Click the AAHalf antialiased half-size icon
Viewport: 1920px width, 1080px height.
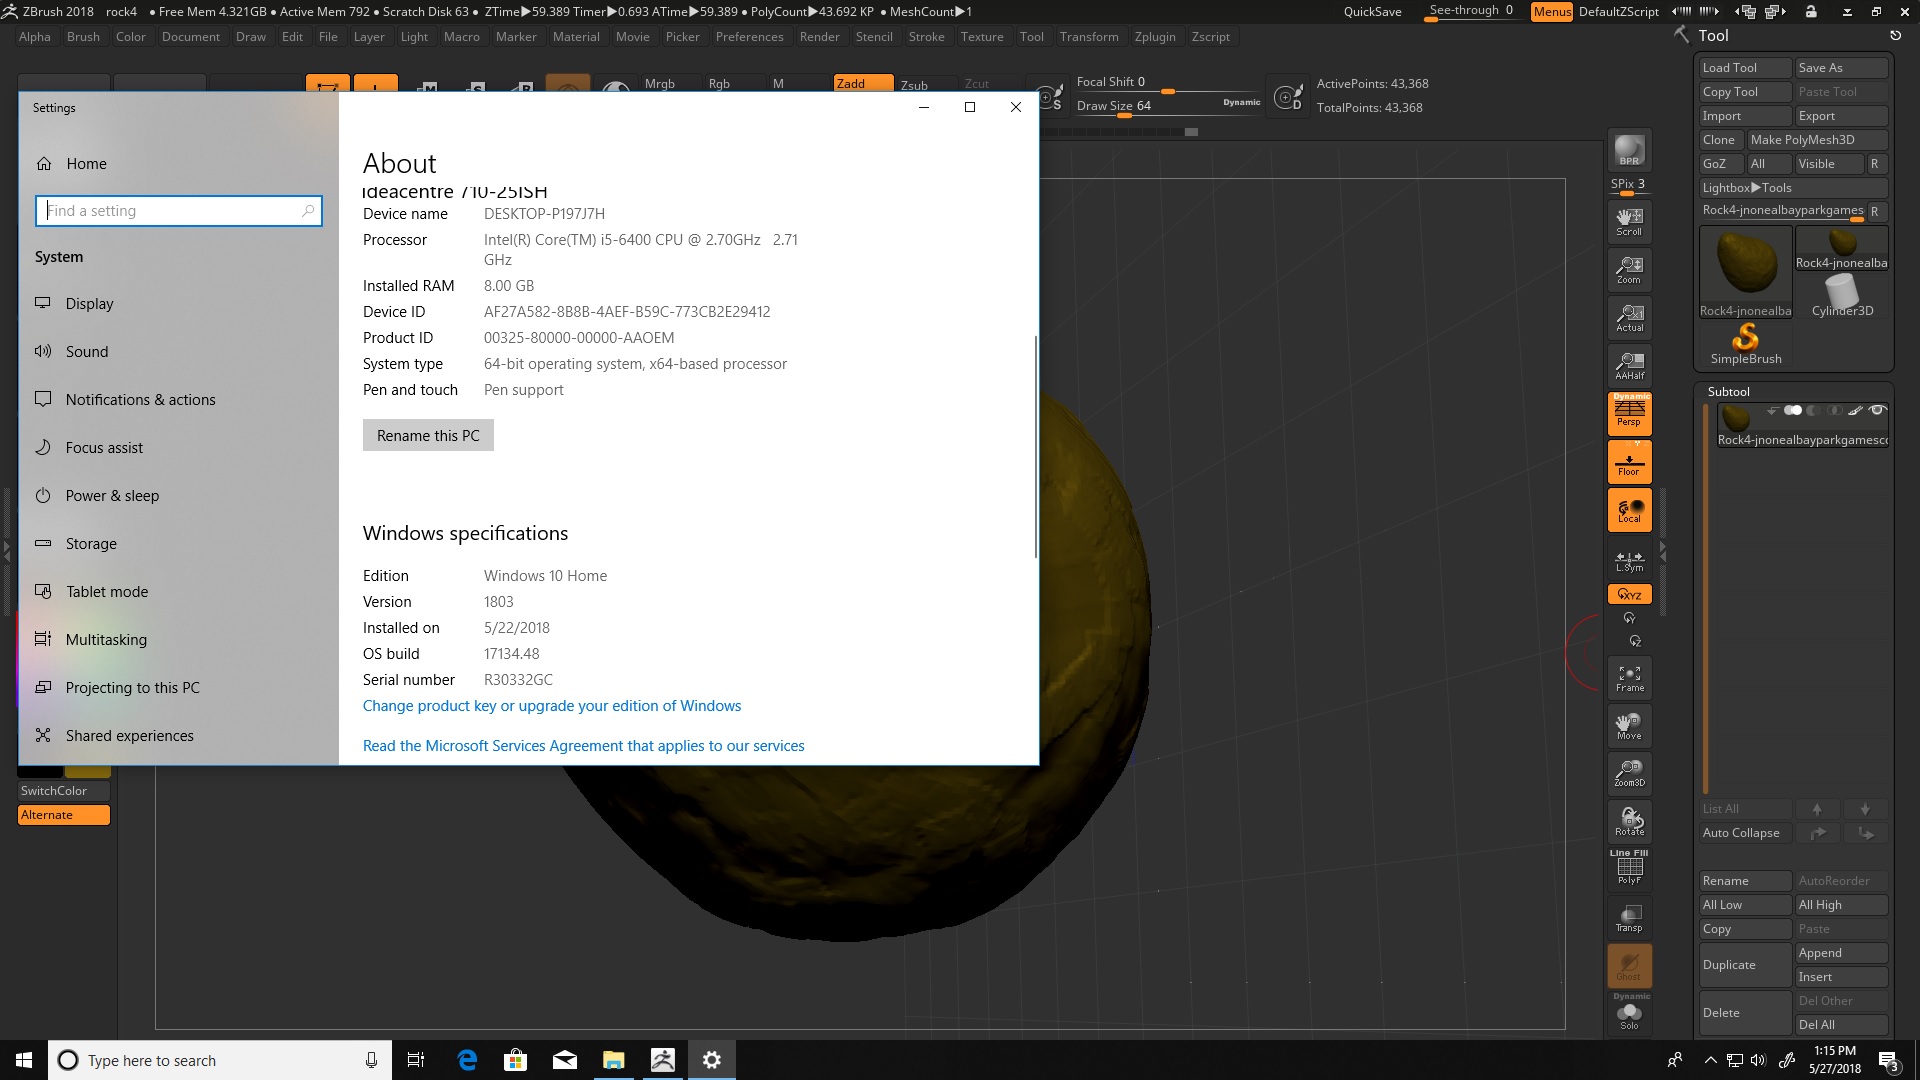[1629, 366]
